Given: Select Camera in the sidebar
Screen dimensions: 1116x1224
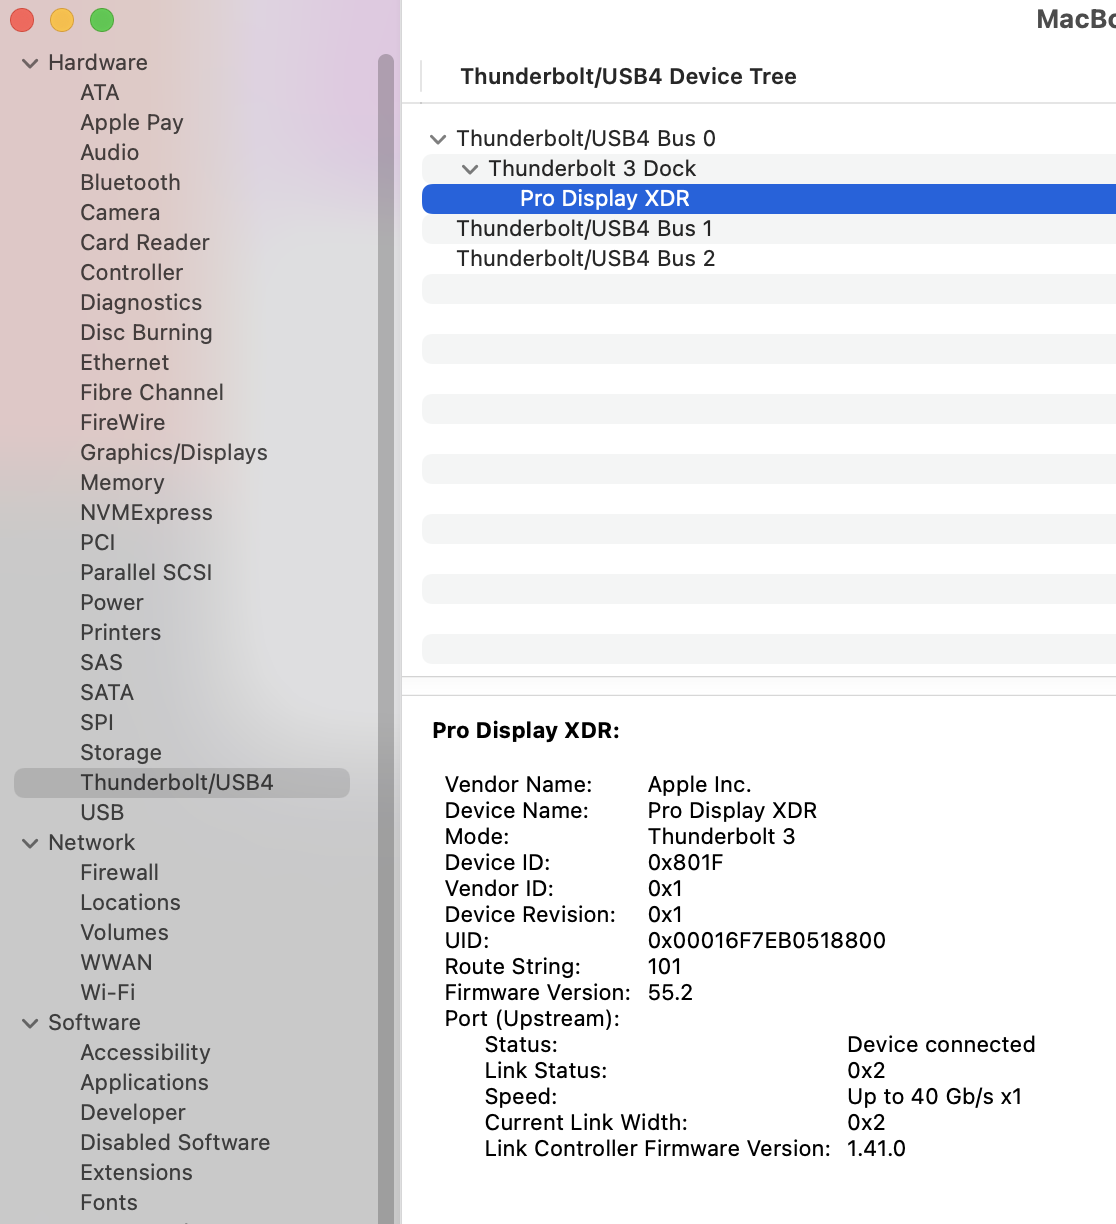Looking at the screenshot, I should tap(120, 213).
